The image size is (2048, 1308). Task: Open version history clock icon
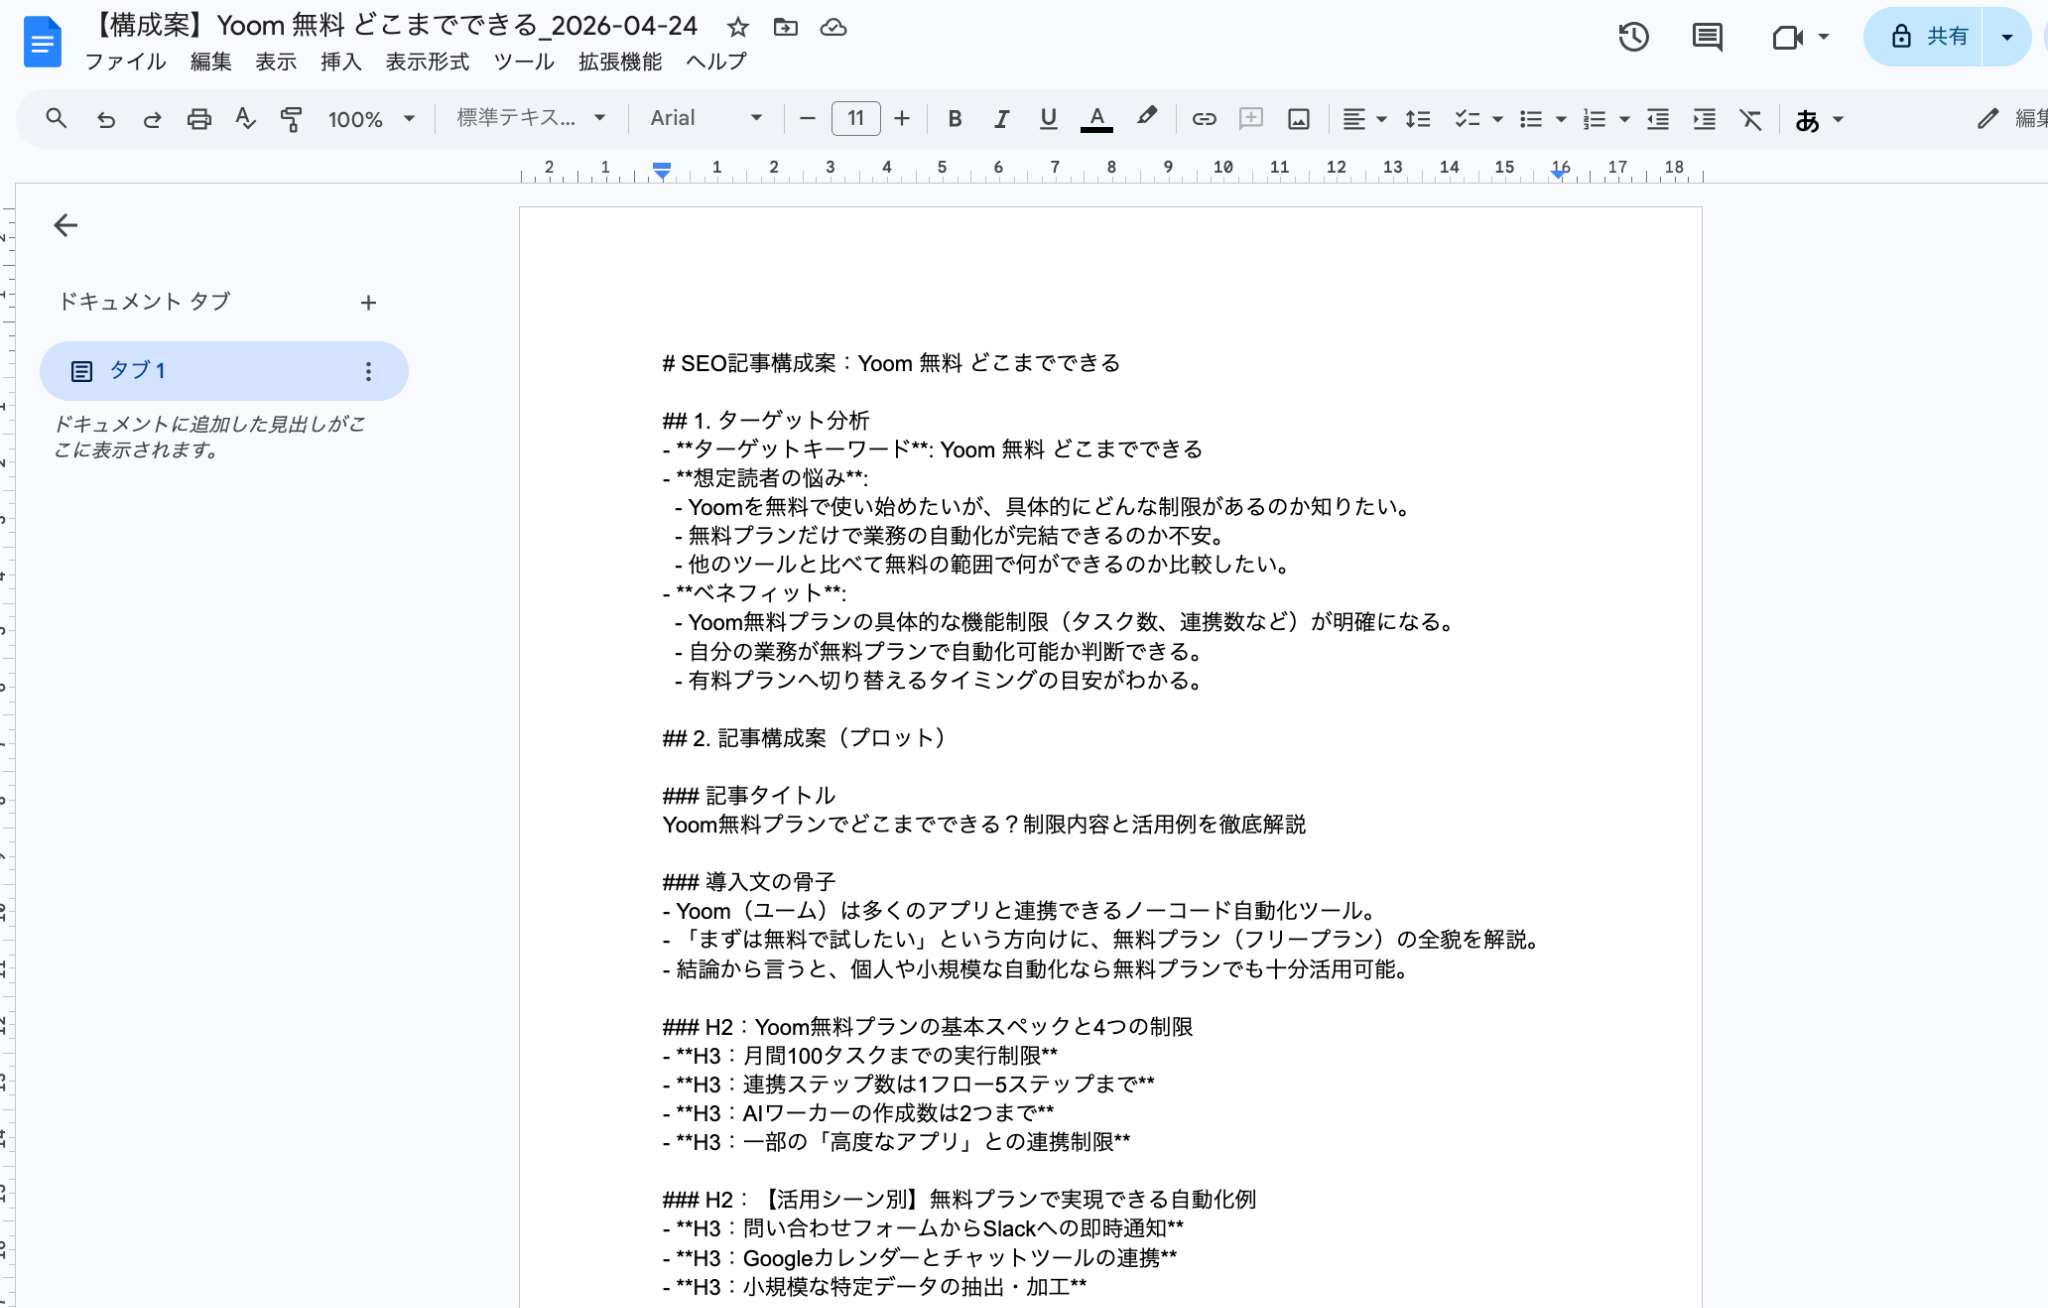[1633, 37]
